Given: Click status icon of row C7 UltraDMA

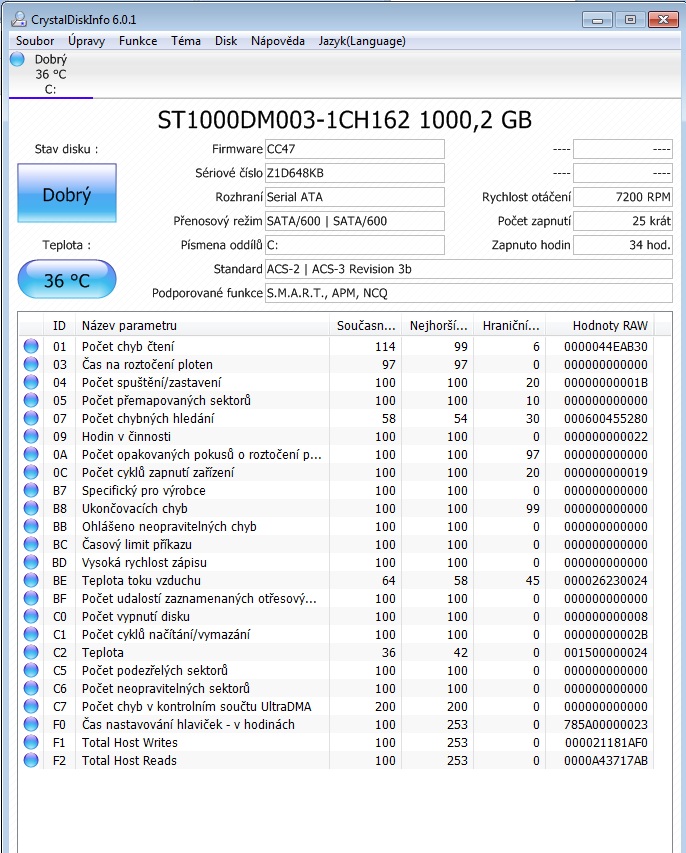Looking at the screenshot, I should (31, 706).
